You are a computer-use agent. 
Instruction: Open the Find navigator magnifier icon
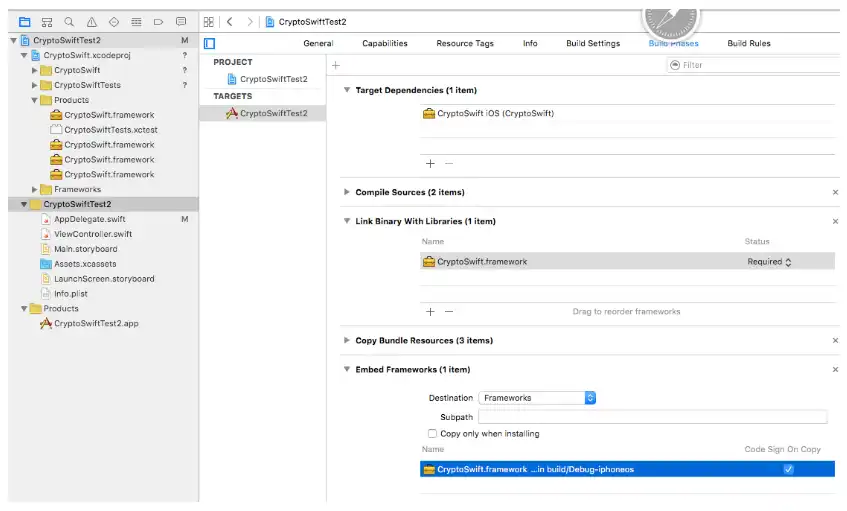coord(69,21)
